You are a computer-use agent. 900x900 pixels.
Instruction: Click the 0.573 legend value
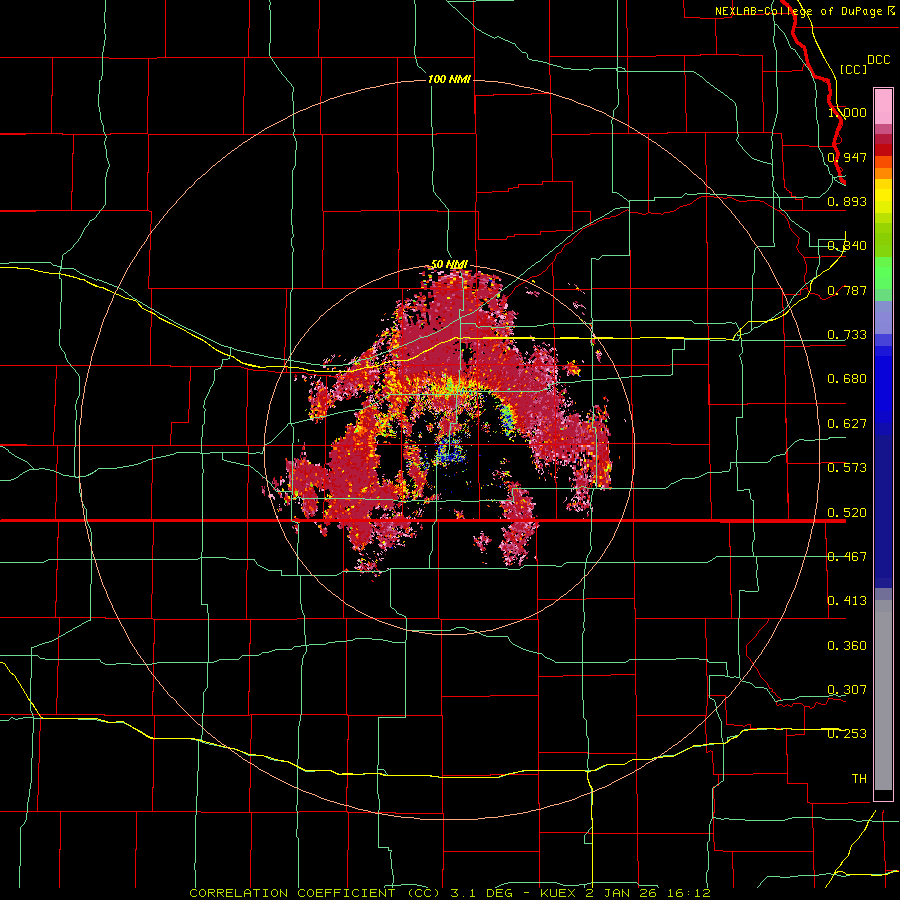point(847,468)
